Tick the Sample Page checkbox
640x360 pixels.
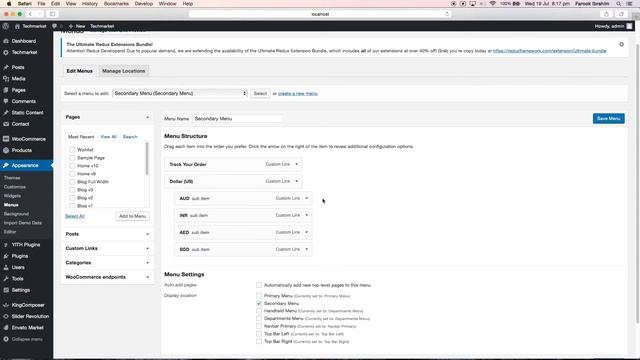(72, 158)
